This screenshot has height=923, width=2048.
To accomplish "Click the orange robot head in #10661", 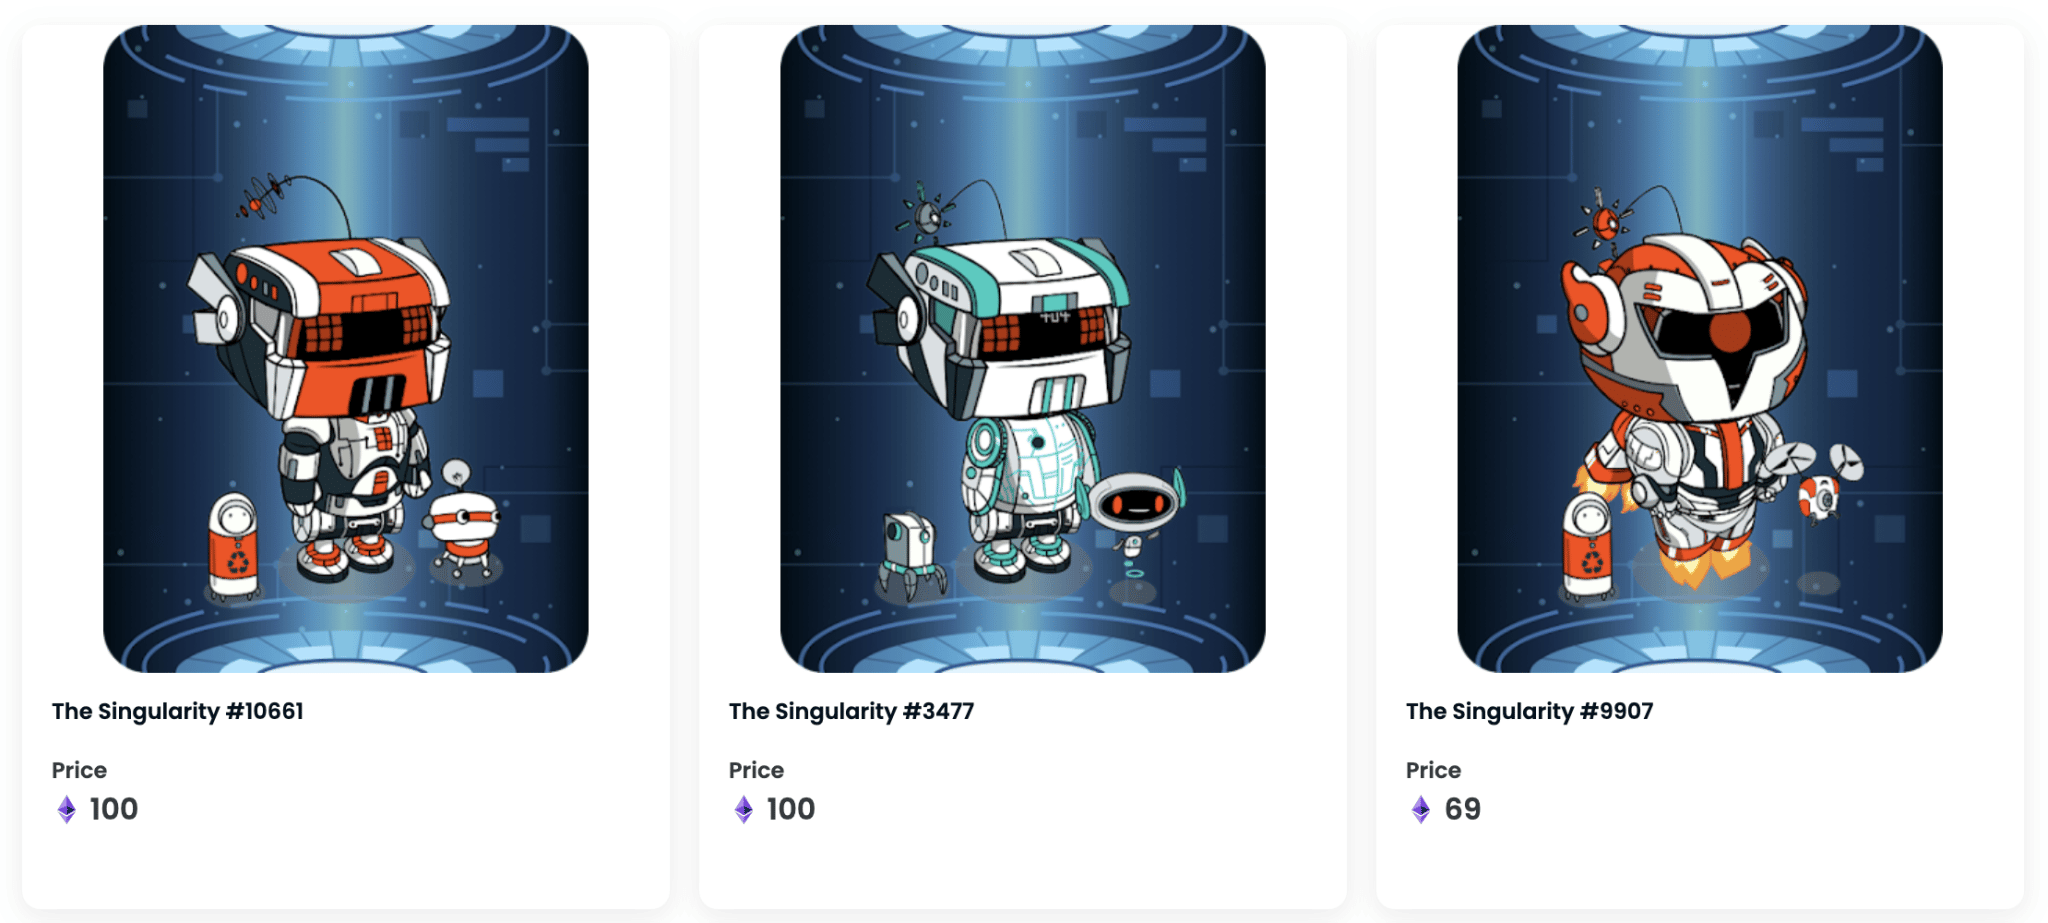I will [330, 325].
